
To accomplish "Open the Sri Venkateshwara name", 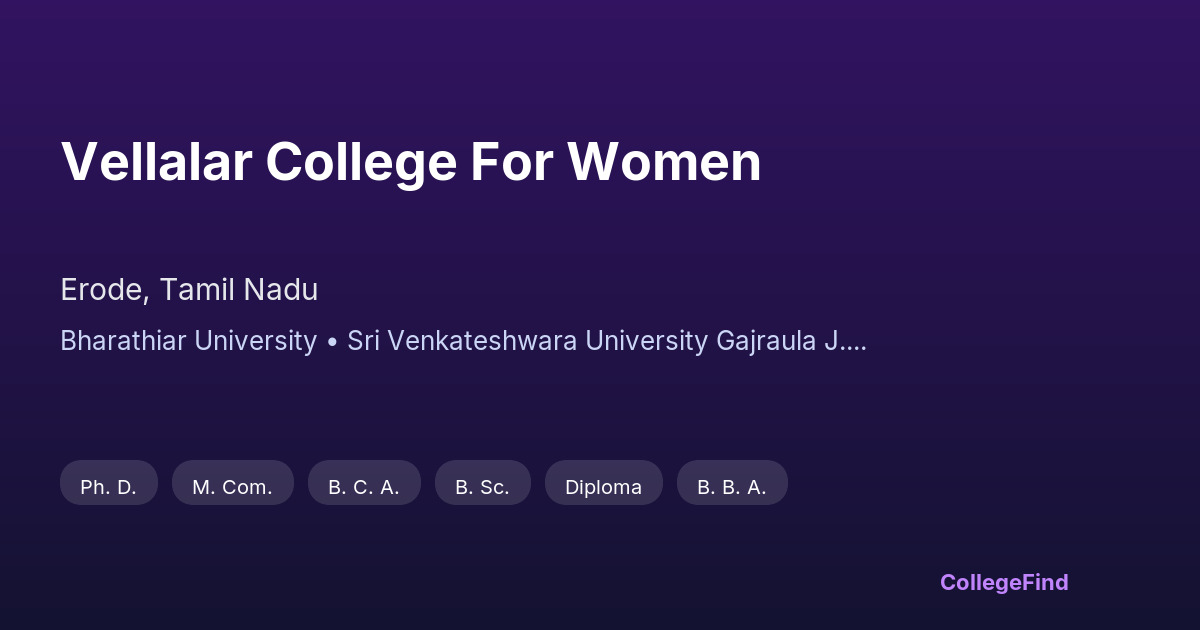I will coord(462,341).
